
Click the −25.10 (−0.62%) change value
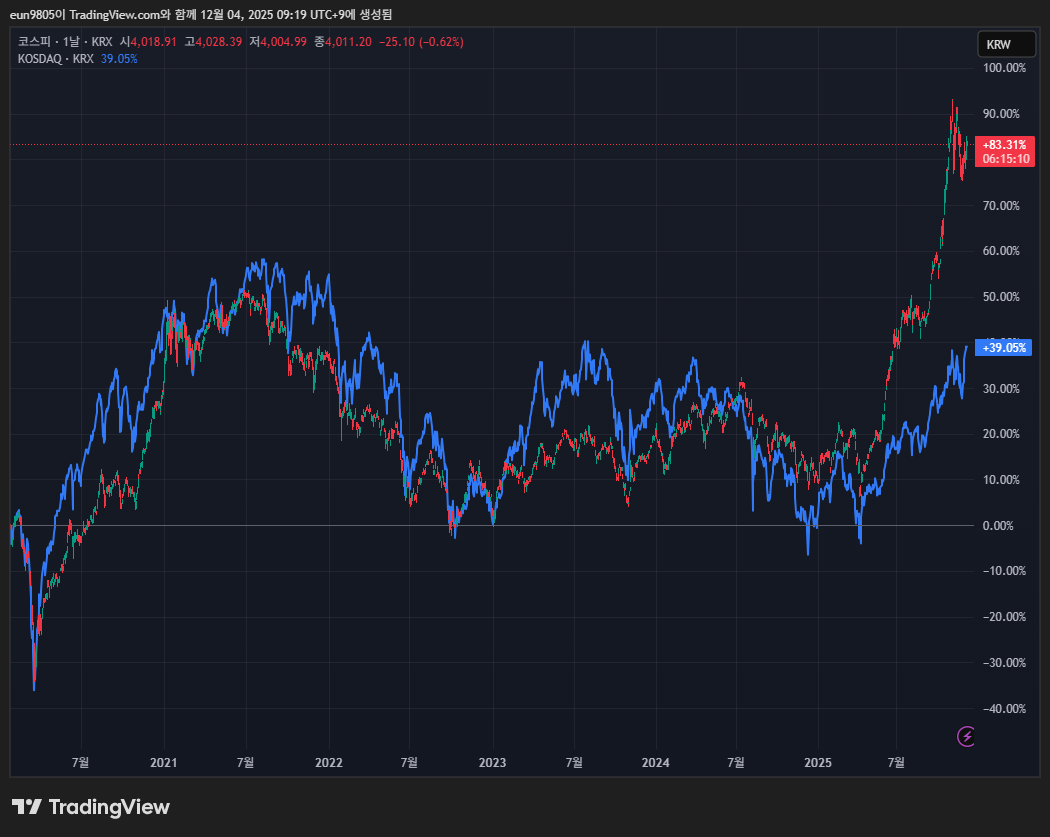tap(421, 42)
